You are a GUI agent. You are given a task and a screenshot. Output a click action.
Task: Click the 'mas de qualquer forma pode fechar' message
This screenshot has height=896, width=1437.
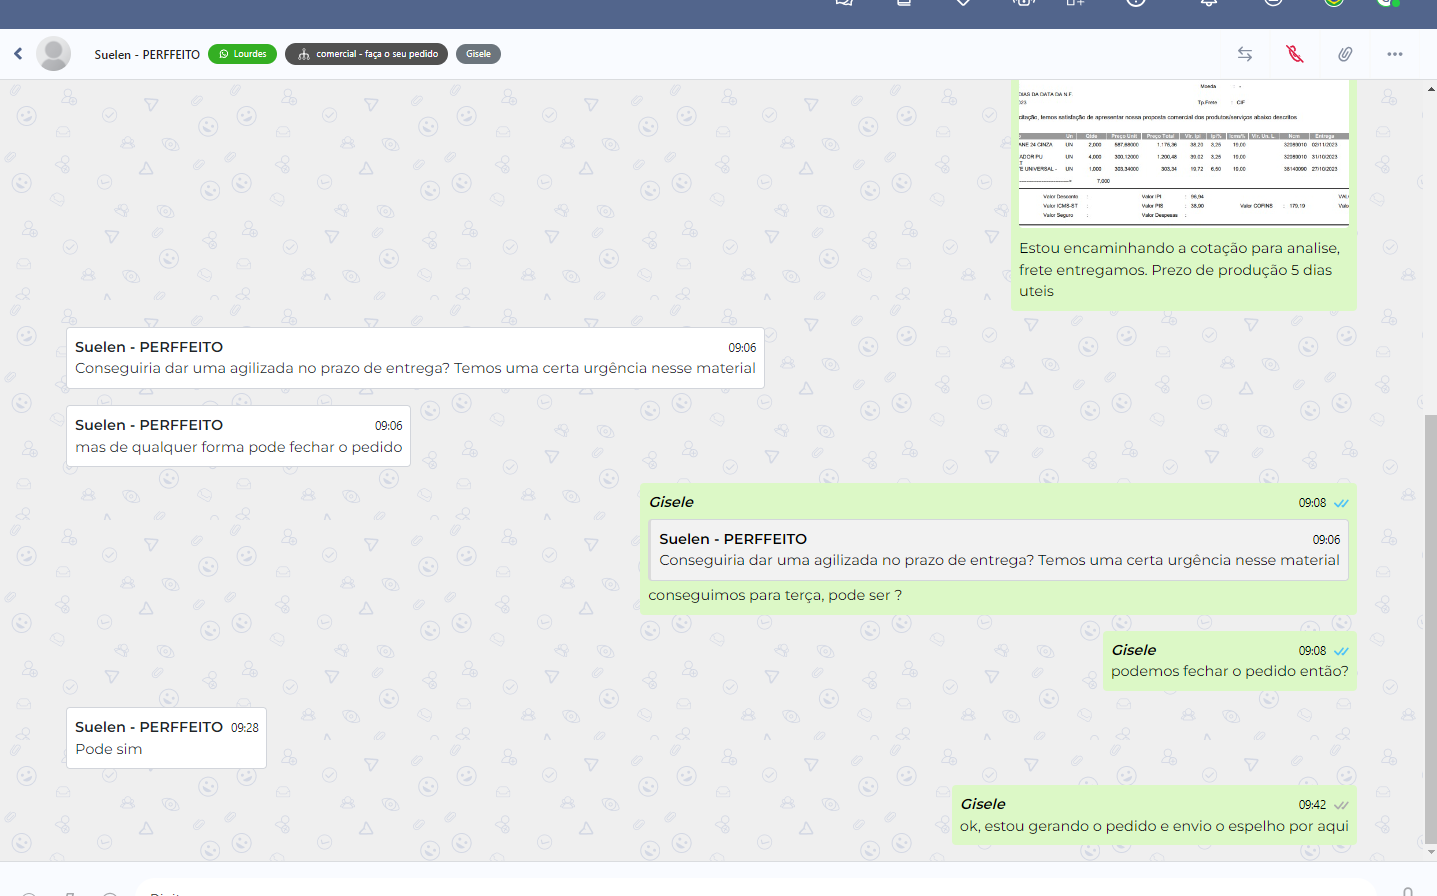[238, 447]
